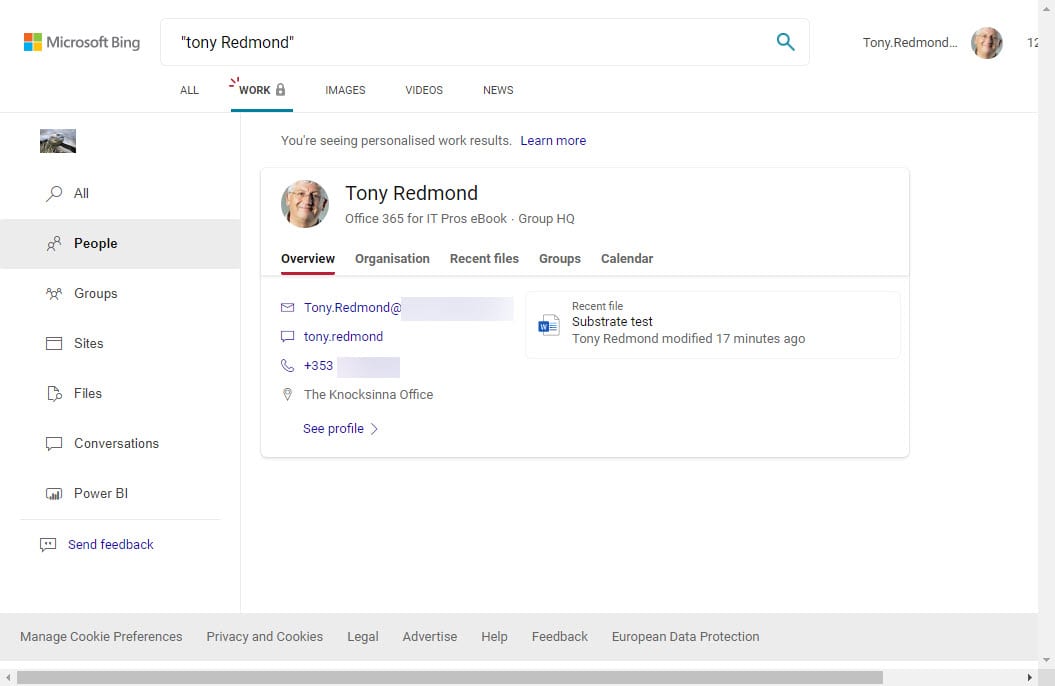Image resolution: width=1055 pixels, height=686 pixels.
Task: Click the Microsoft Bing logo
Action: pyautogui.click(x=82, y=42)
